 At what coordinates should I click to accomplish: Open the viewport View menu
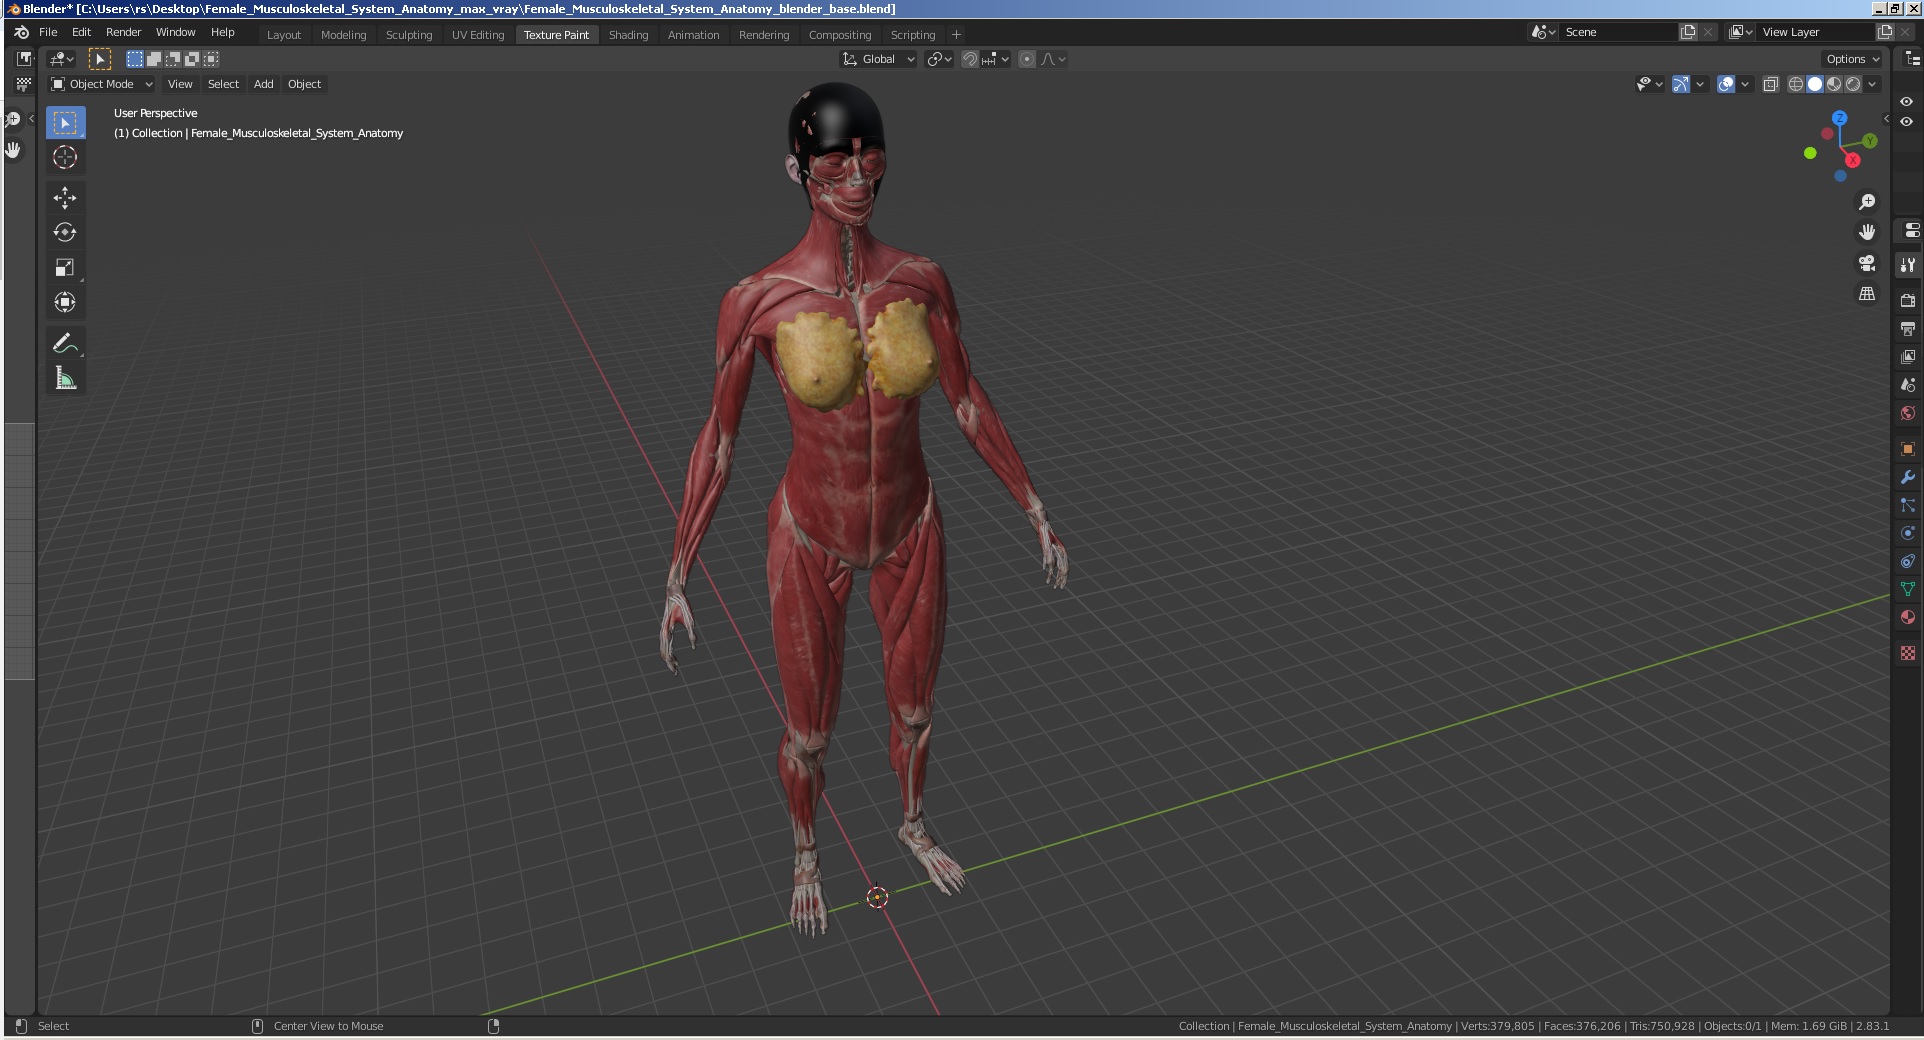tap(180, 84)
